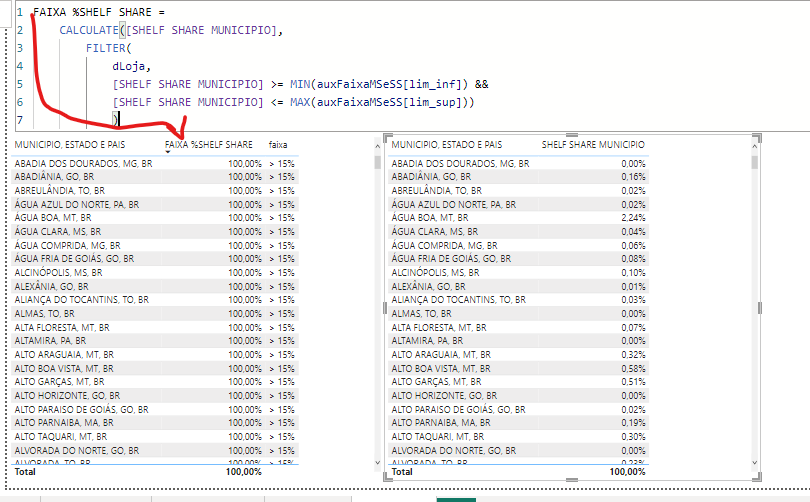Select the 0,04% value for ÁGUA CLARA, MS, BR
The height and width of the screenshot is (502, 810).
(x=633, y=231)
